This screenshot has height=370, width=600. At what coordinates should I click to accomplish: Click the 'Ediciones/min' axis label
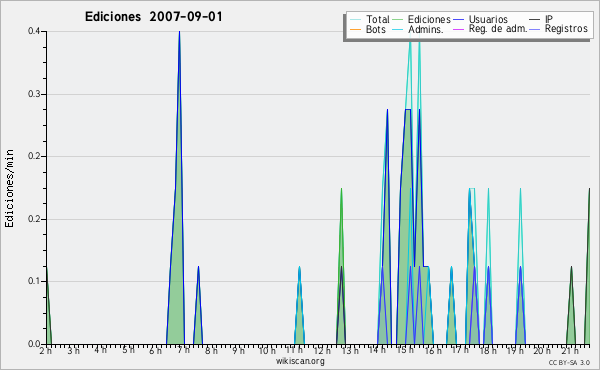point(9,188)
